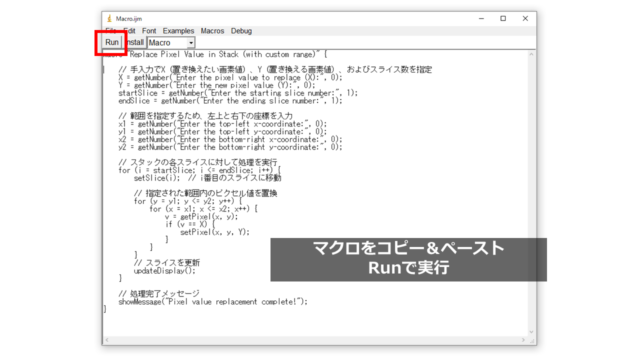Screen dimensions: 640x360
Task: Click the setPixel(x, y, Y) code line
Action: [x=215, y=232]
